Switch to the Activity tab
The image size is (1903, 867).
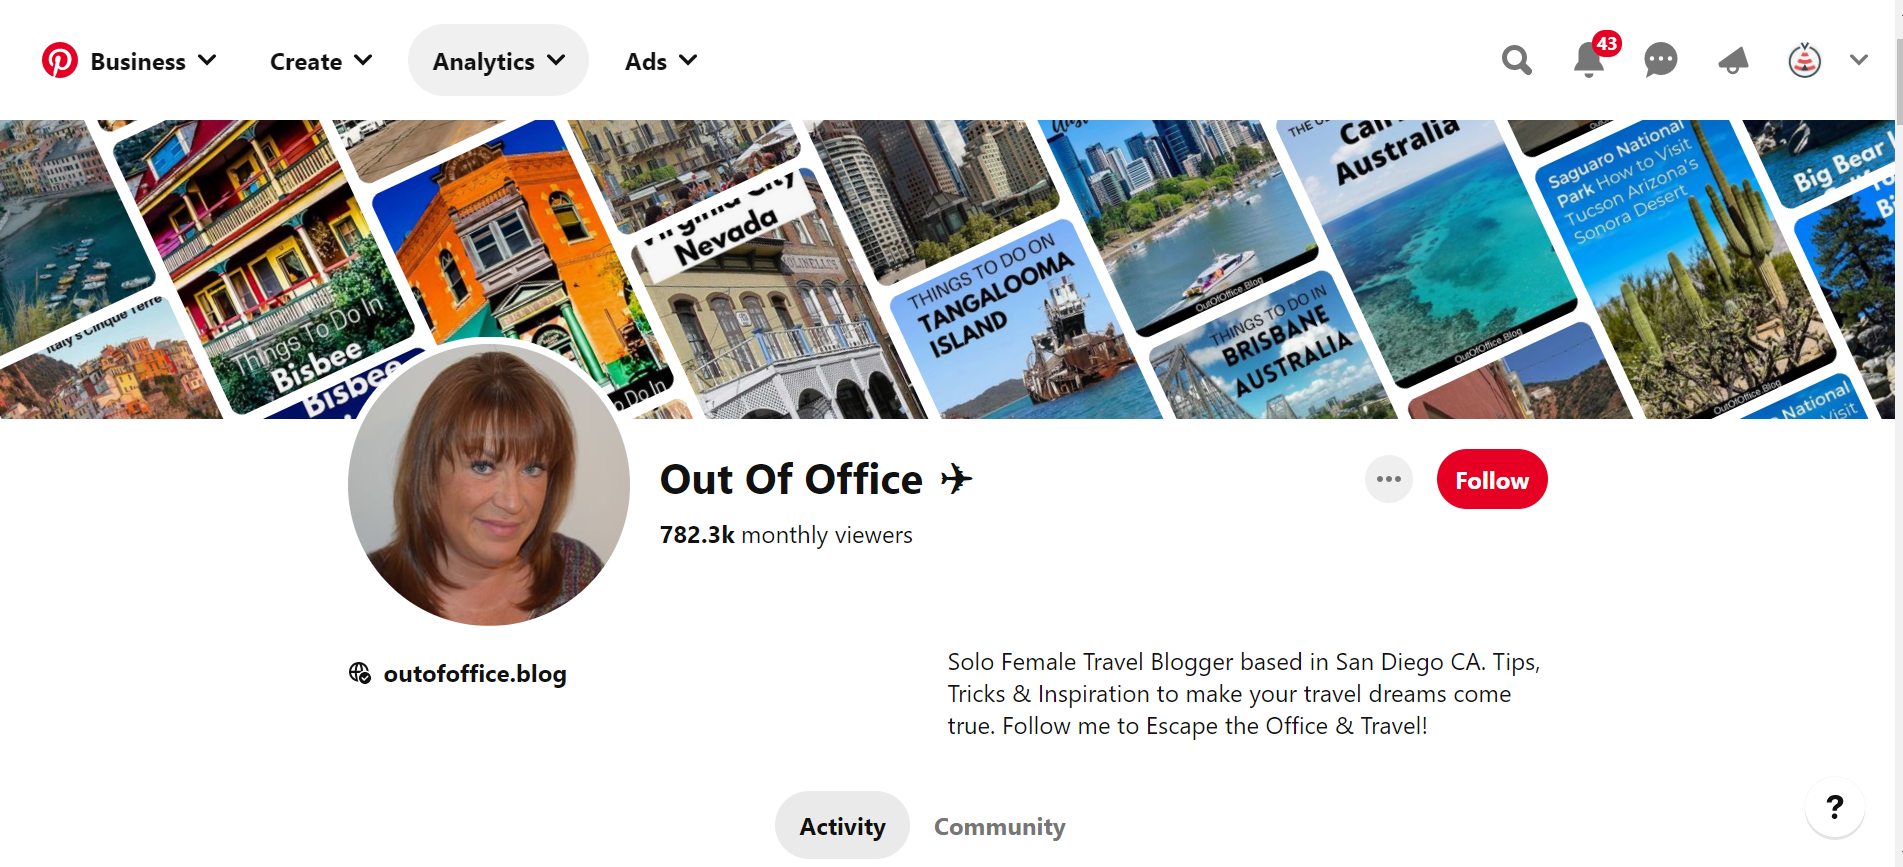click(x=842, y=826)
